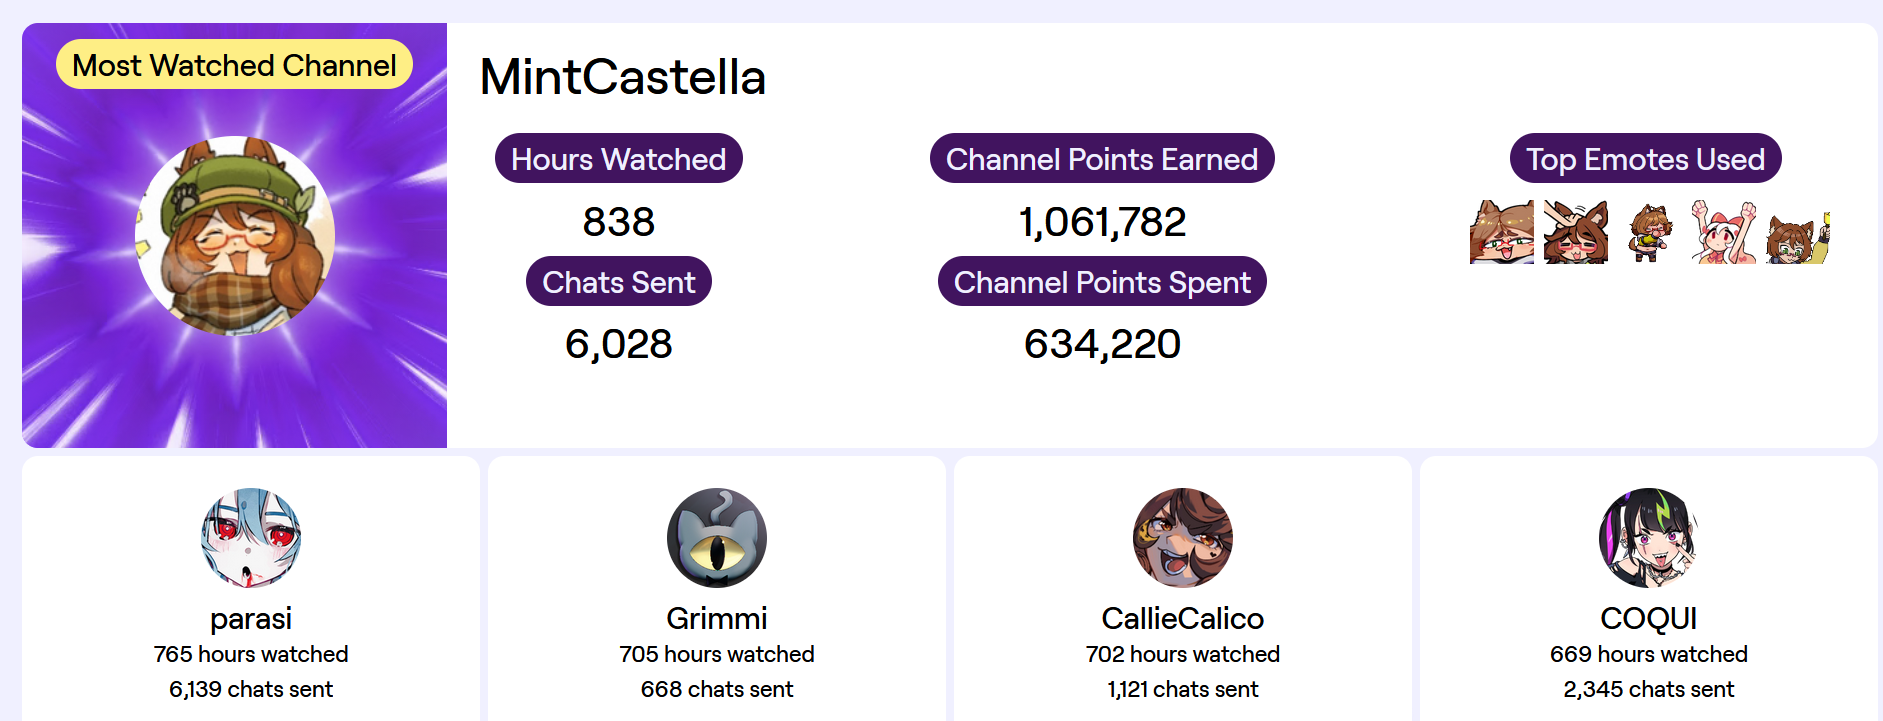Select the Top Emotes Used label

[x=1645, y=159]
